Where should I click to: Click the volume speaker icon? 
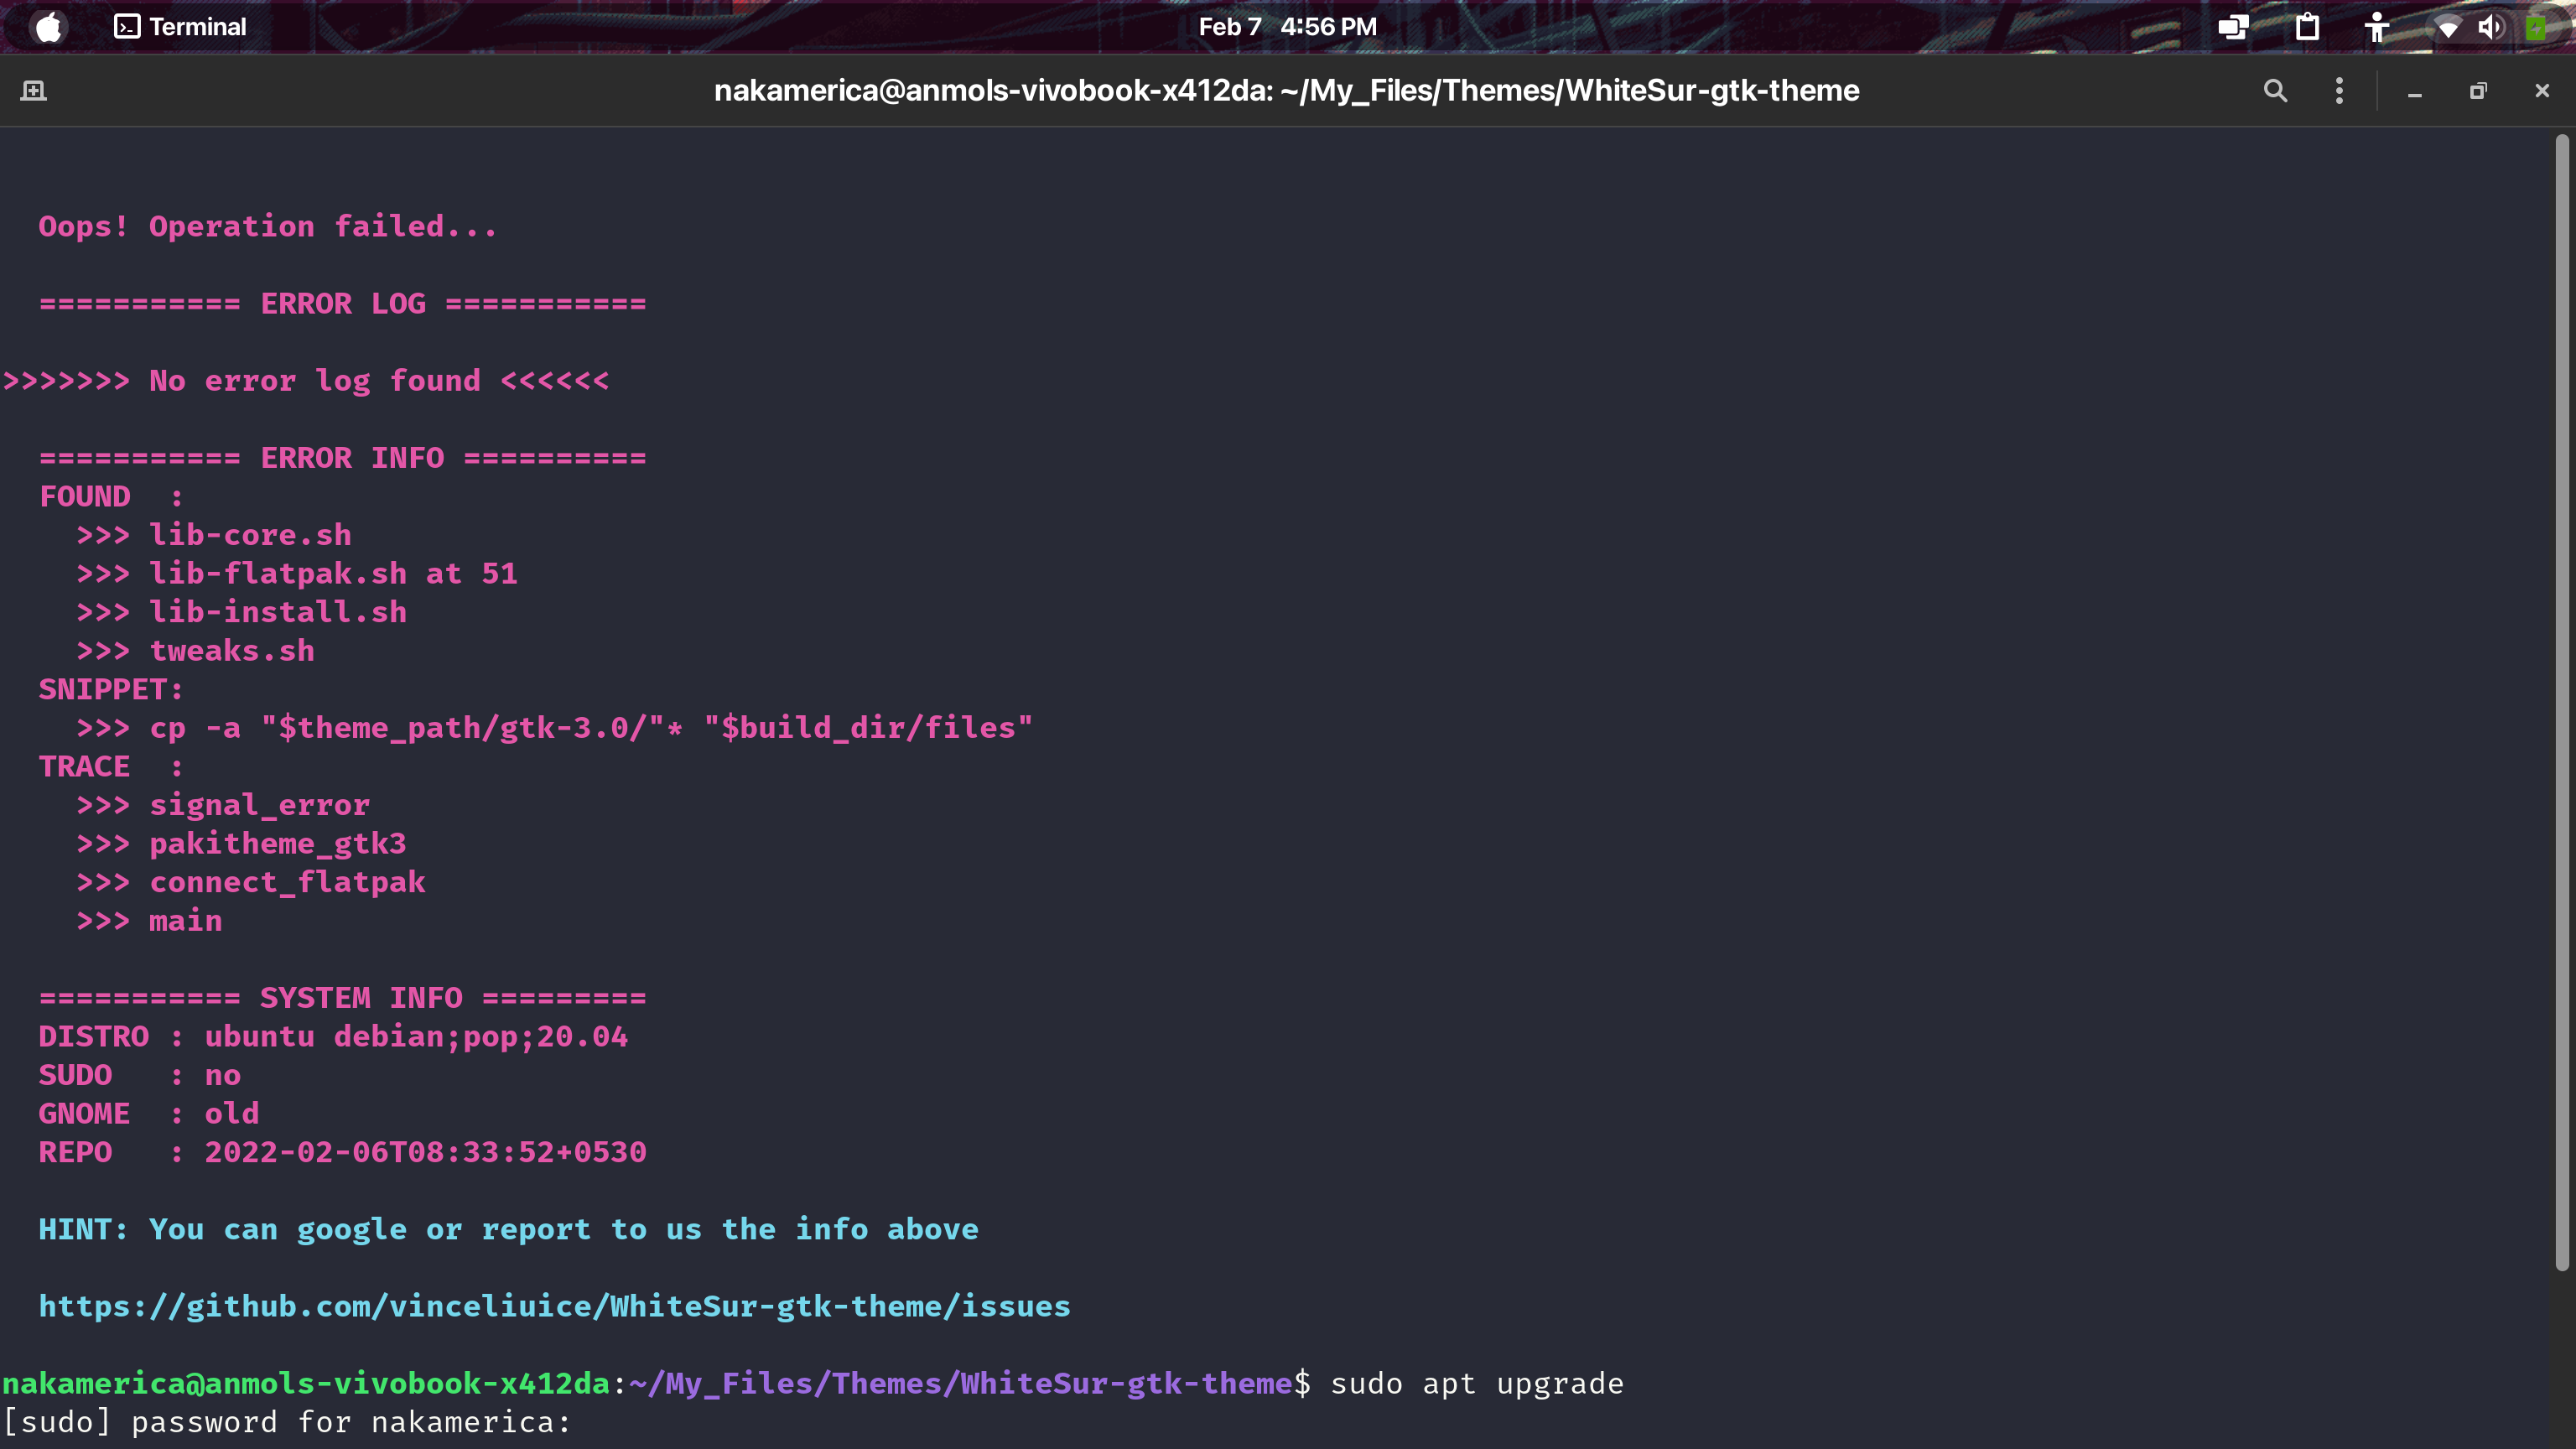[x=2490, y=27]
